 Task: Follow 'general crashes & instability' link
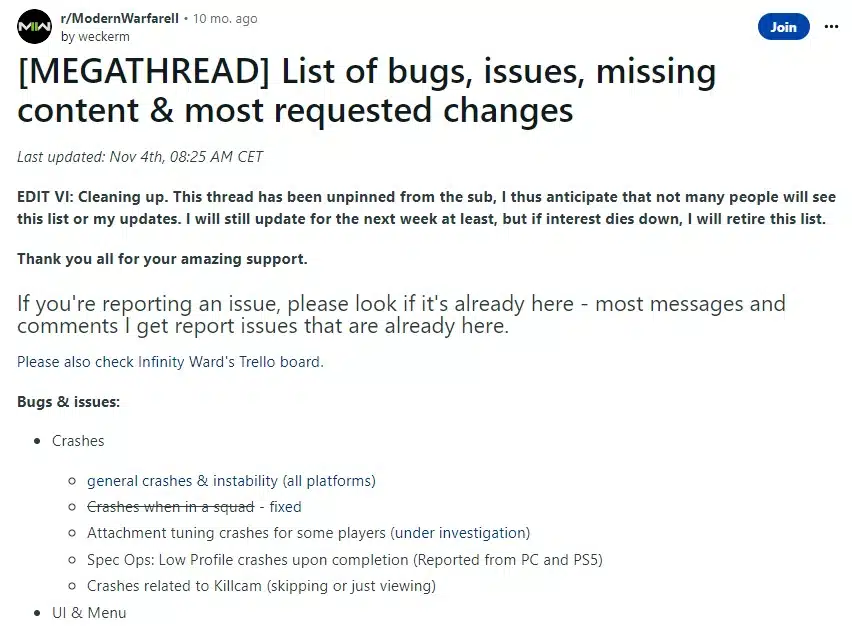(231, 480)
